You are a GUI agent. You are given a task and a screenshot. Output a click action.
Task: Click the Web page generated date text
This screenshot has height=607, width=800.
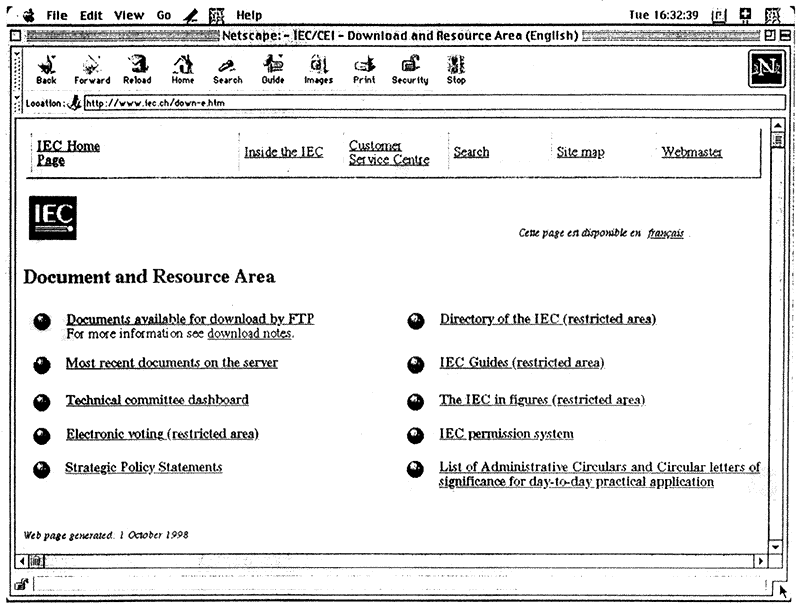pyautogui.click(x=106, y=535)
